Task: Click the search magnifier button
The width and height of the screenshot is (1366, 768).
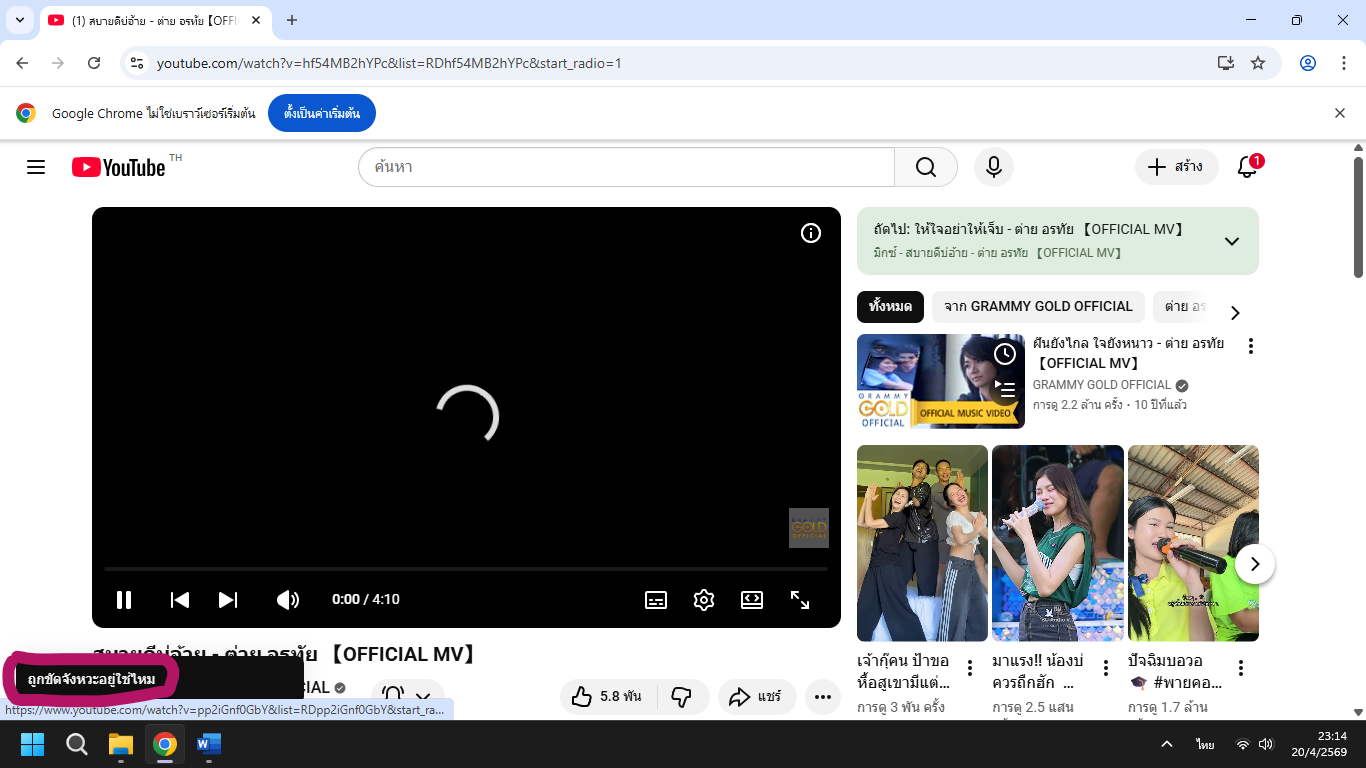Action: [925, 167]
